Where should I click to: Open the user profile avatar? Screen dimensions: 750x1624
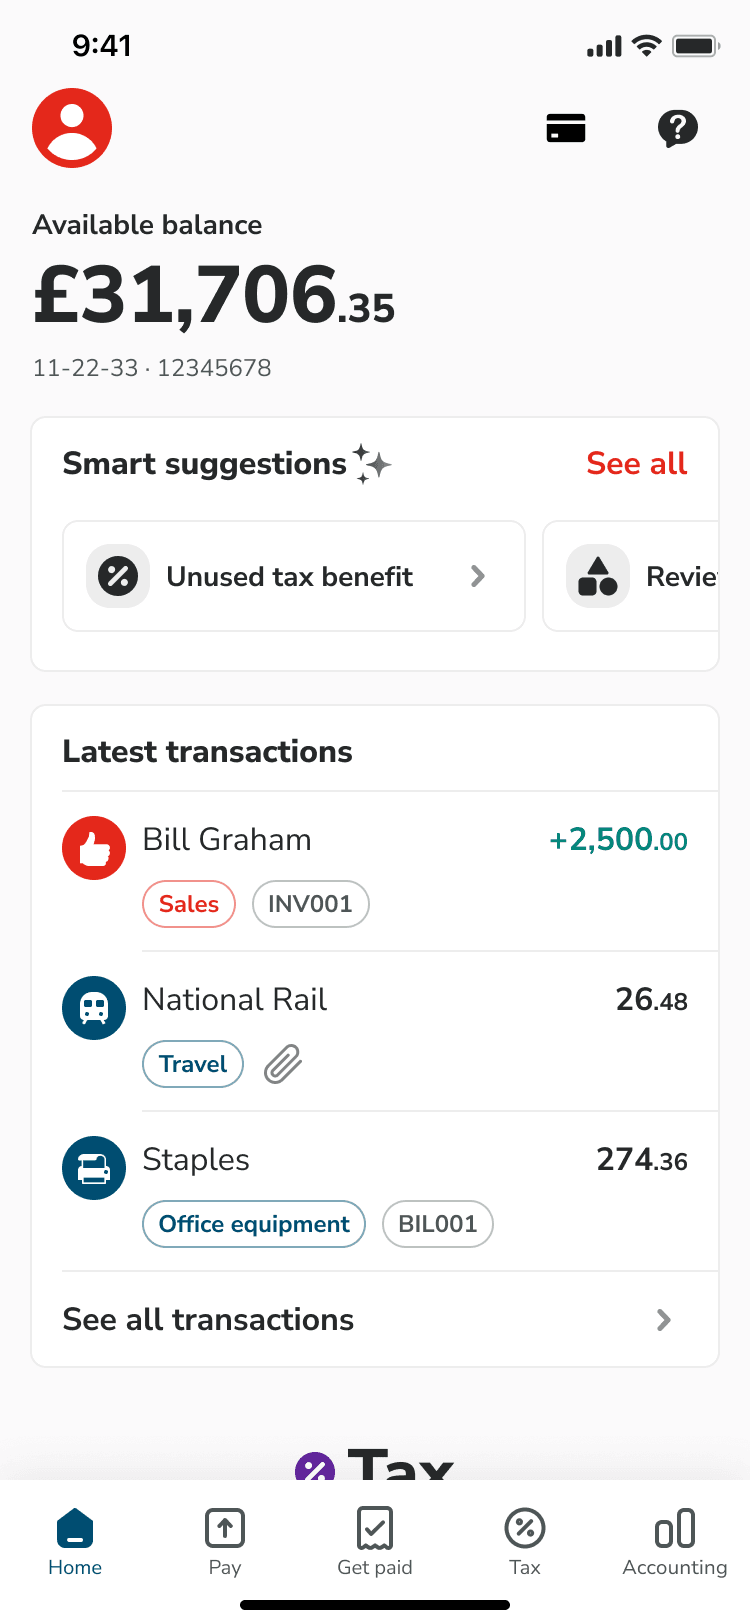click(x=72, y=128)
